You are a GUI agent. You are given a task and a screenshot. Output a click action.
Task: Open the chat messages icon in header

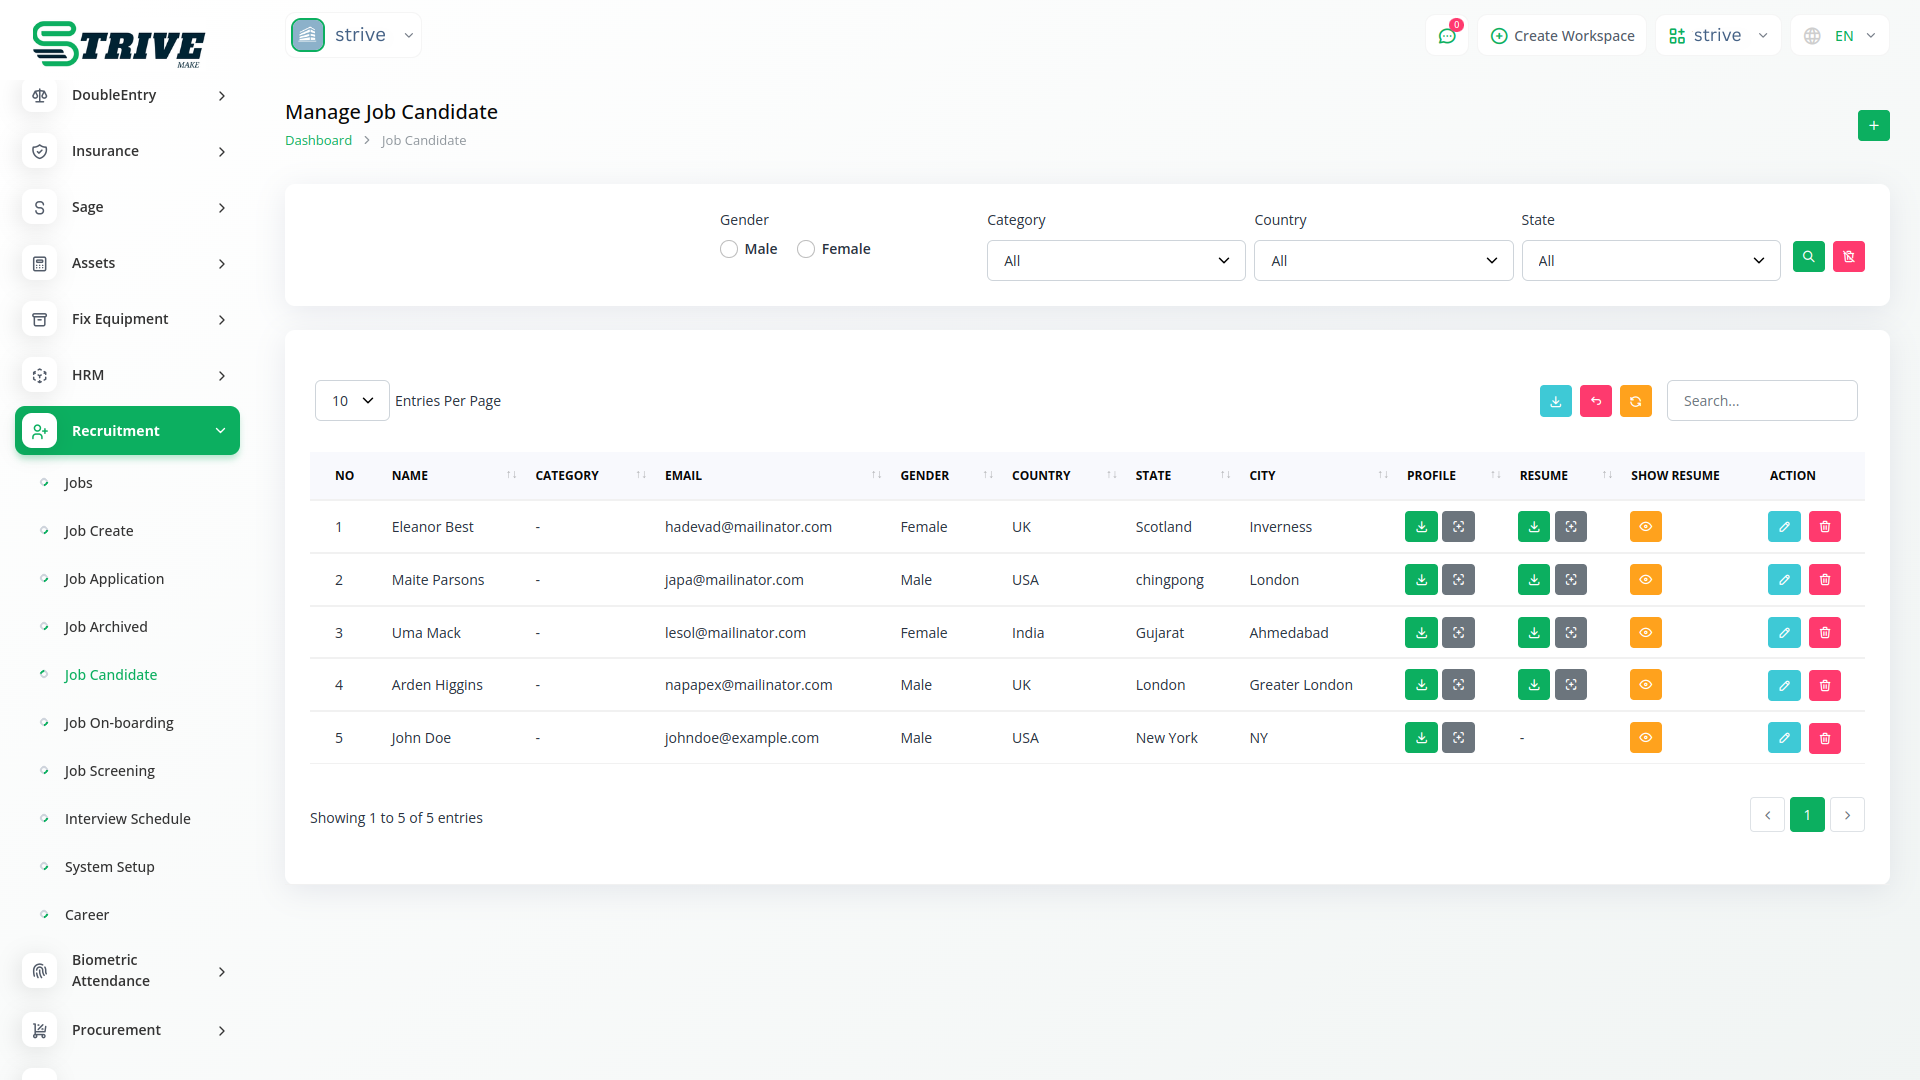(x=1447, y=36)
